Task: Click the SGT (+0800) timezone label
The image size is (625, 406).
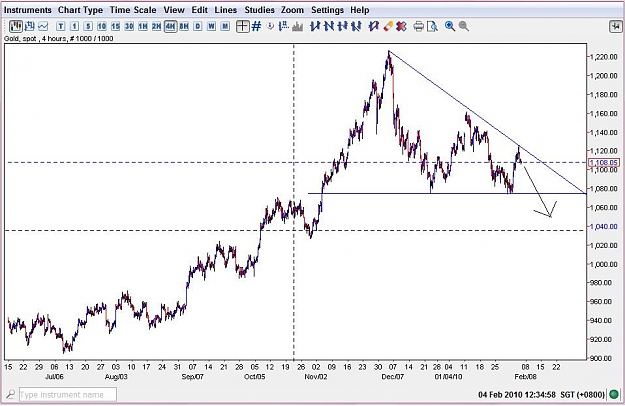Action: pyautogui.click(x=582, y=394)
